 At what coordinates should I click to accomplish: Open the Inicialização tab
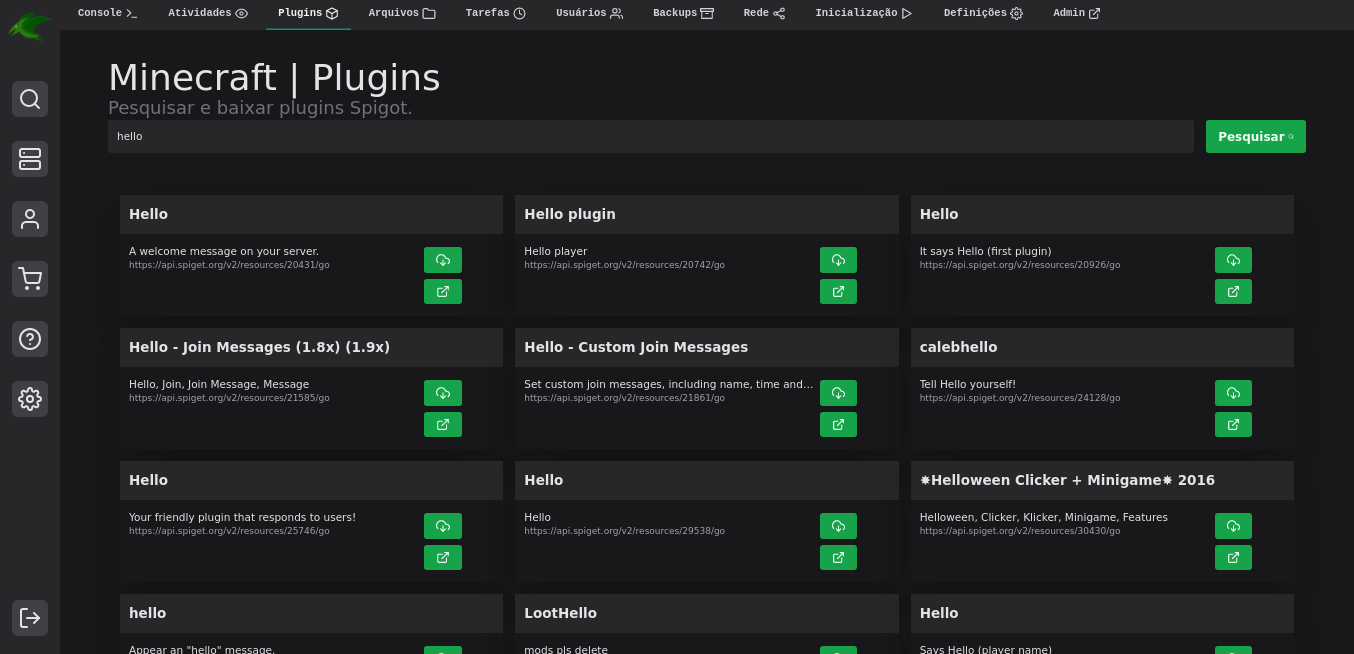point(864,14)
